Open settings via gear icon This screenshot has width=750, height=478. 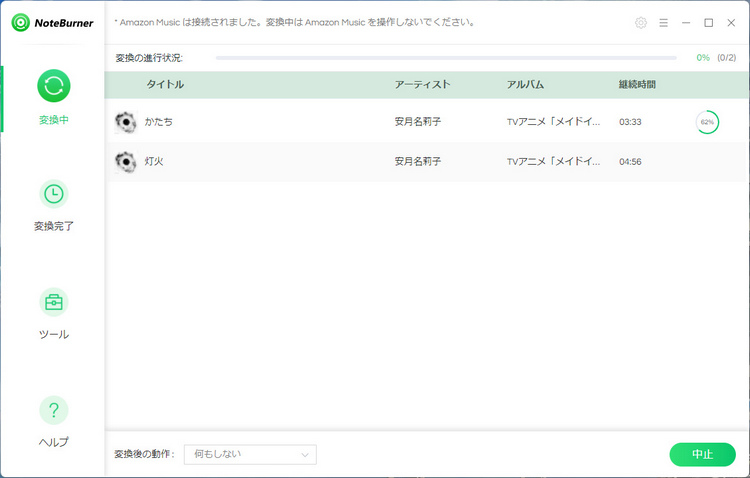coord(640,22)
